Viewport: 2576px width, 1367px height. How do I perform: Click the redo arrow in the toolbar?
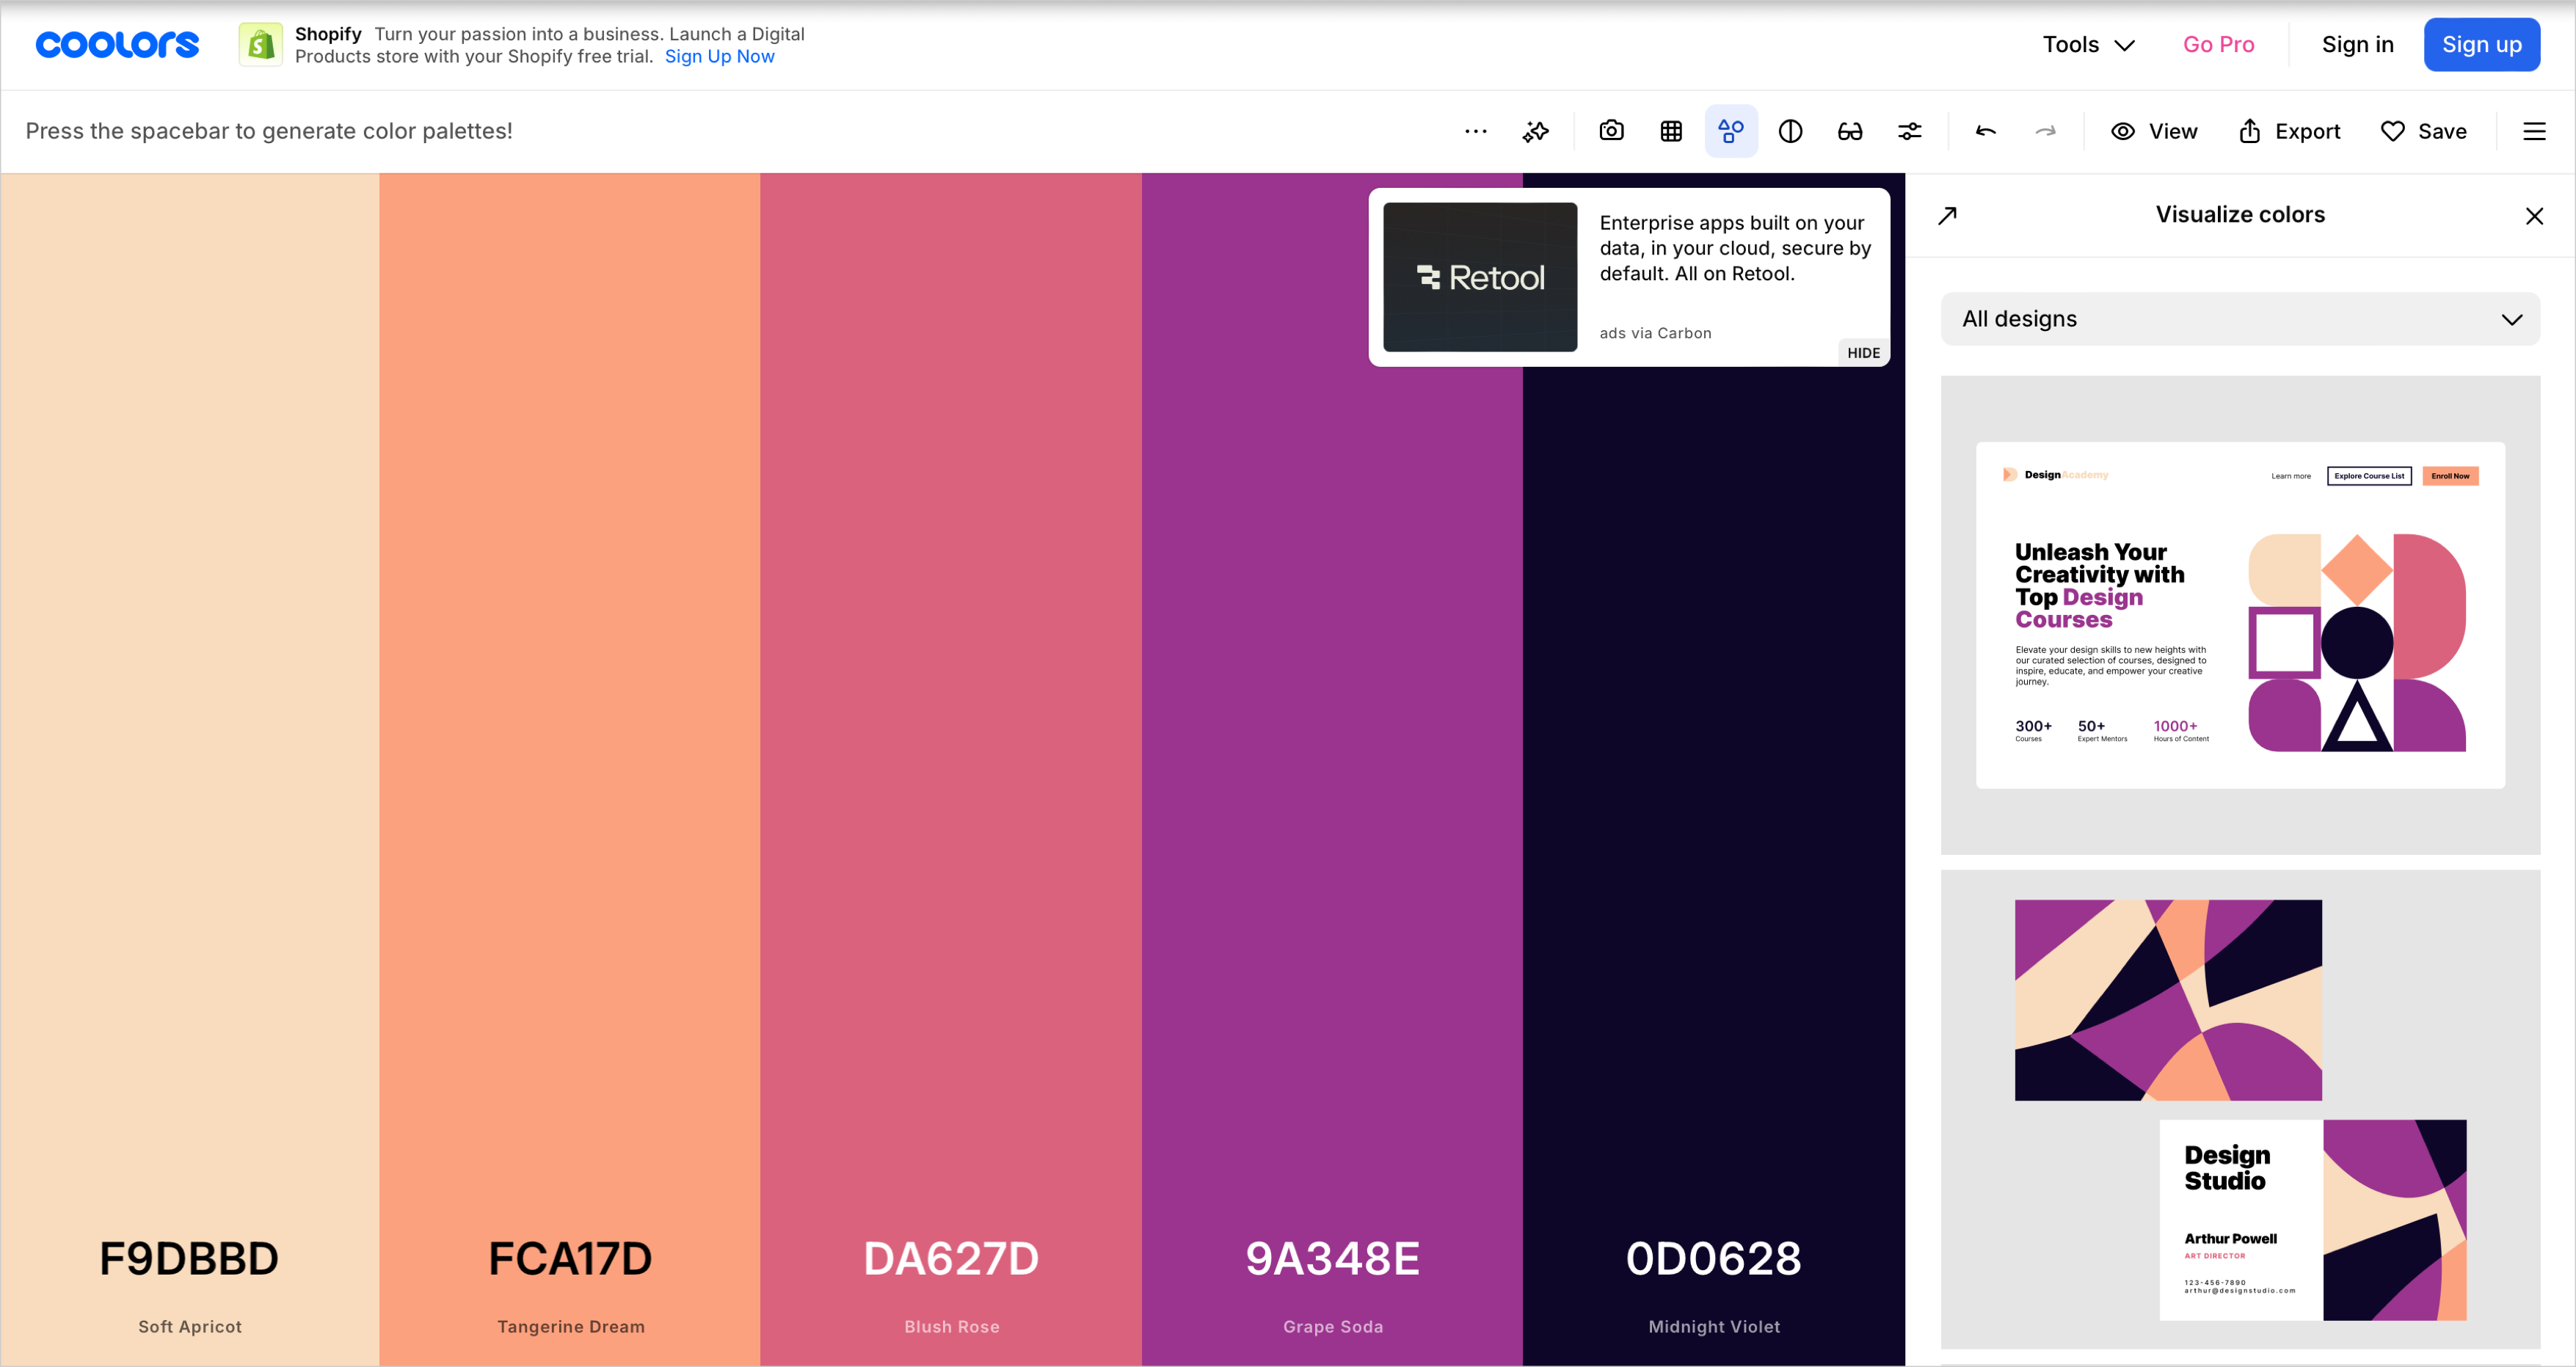point(2045,130)
